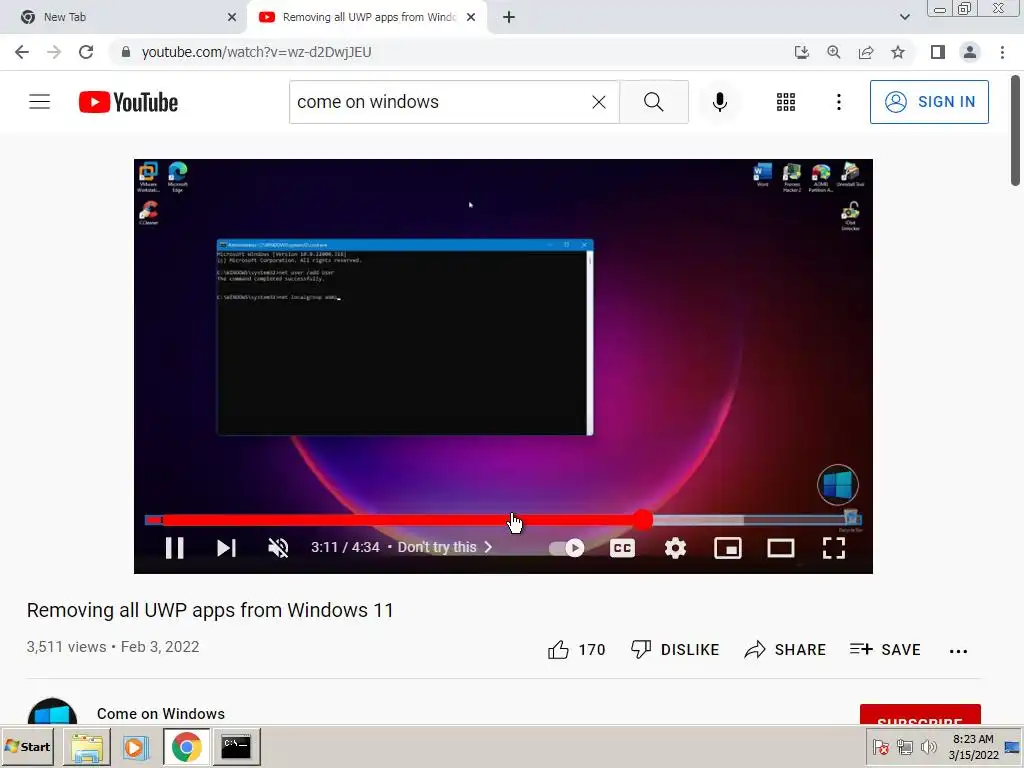The image size is (1024, 768).
Task: Click the page vertical scrollbar
Action: click(x=1015, y=131)
